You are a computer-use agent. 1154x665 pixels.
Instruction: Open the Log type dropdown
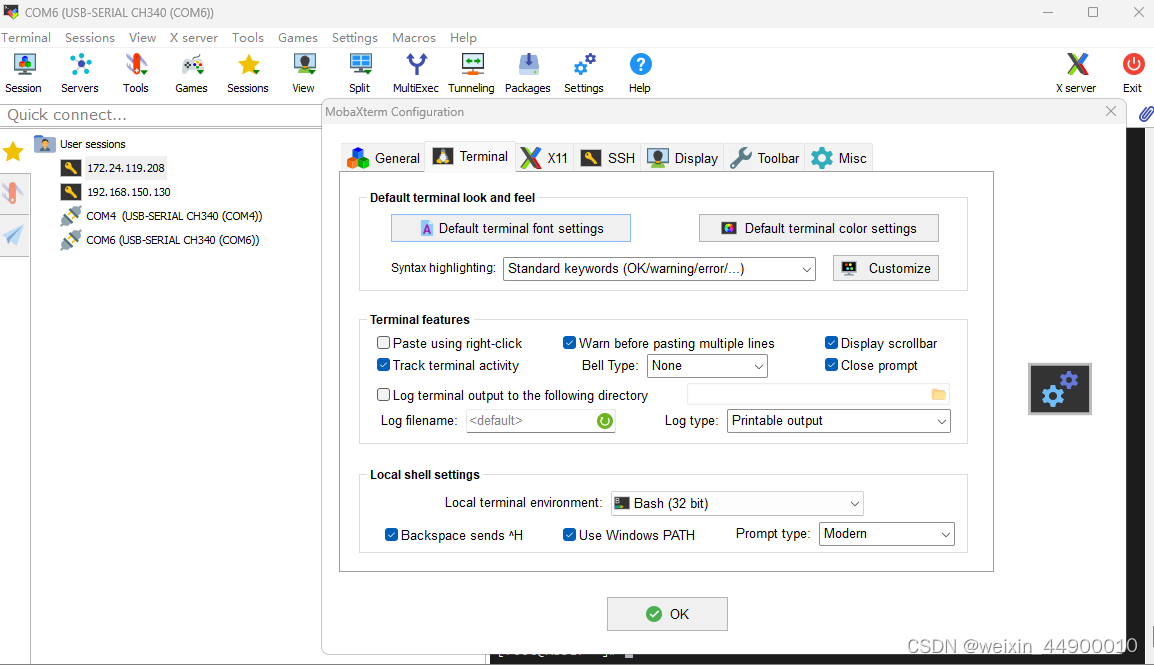coord(838,421)
